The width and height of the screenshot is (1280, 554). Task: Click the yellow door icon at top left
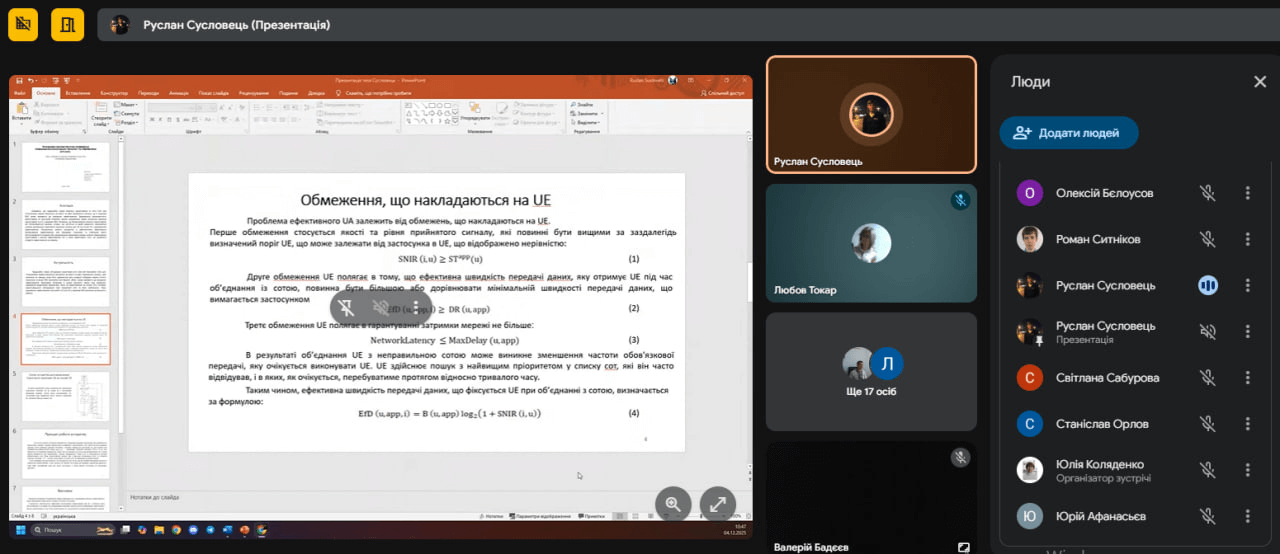[x=68, y=24]
